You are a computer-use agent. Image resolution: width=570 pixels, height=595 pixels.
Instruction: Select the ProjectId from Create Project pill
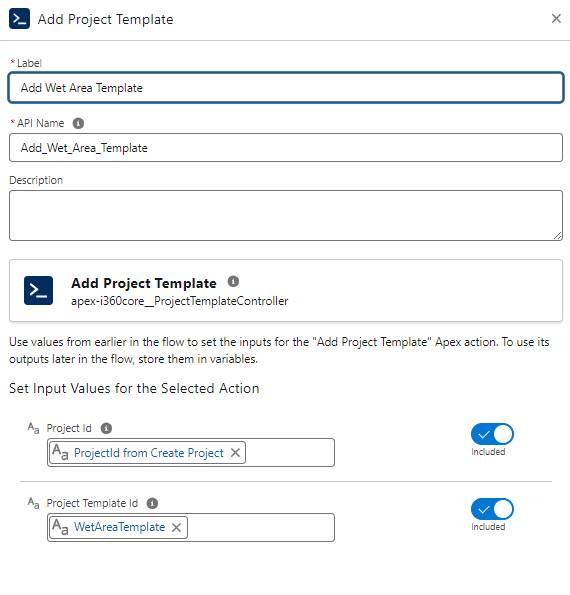click(148, 453)
